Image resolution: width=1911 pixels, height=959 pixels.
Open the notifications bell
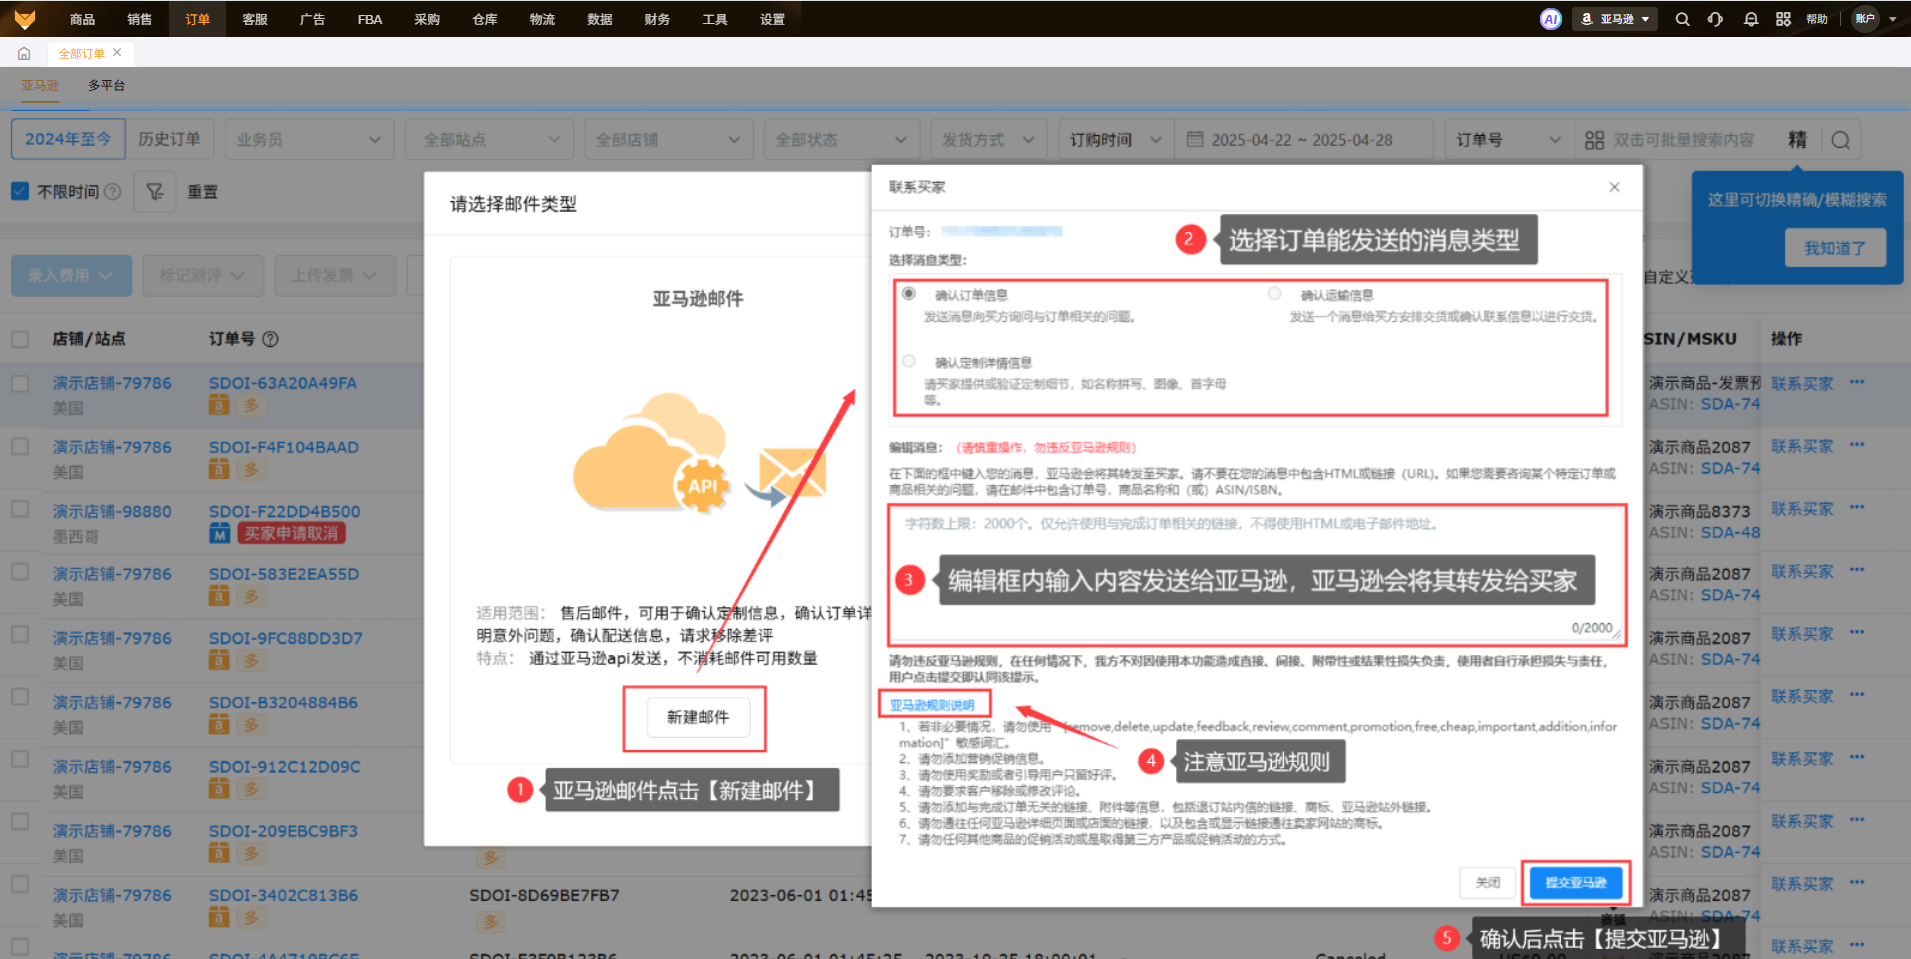[x=1751, y=19]
